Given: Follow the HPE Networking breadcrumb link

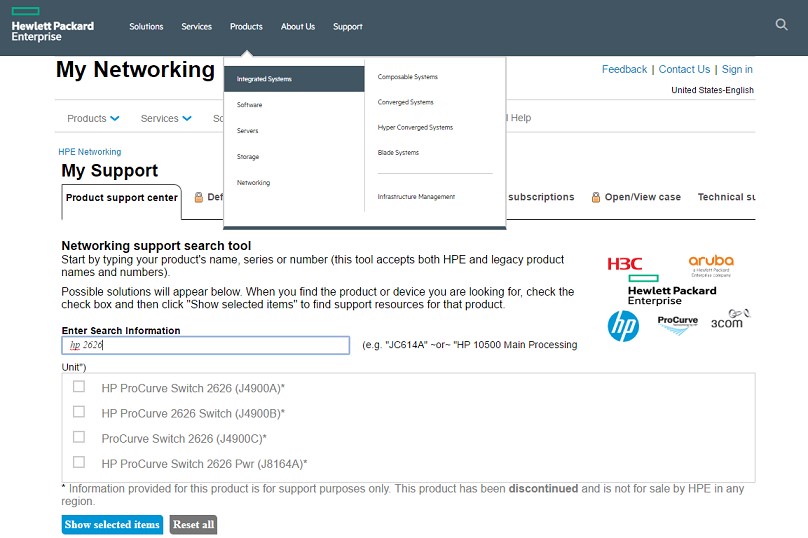Looking at the screenshot, I should (x=90, y=152).
